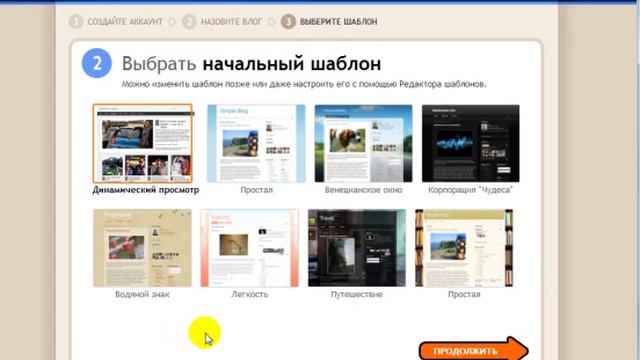
Task: Click the Легкость label
Action: [249, 294]
